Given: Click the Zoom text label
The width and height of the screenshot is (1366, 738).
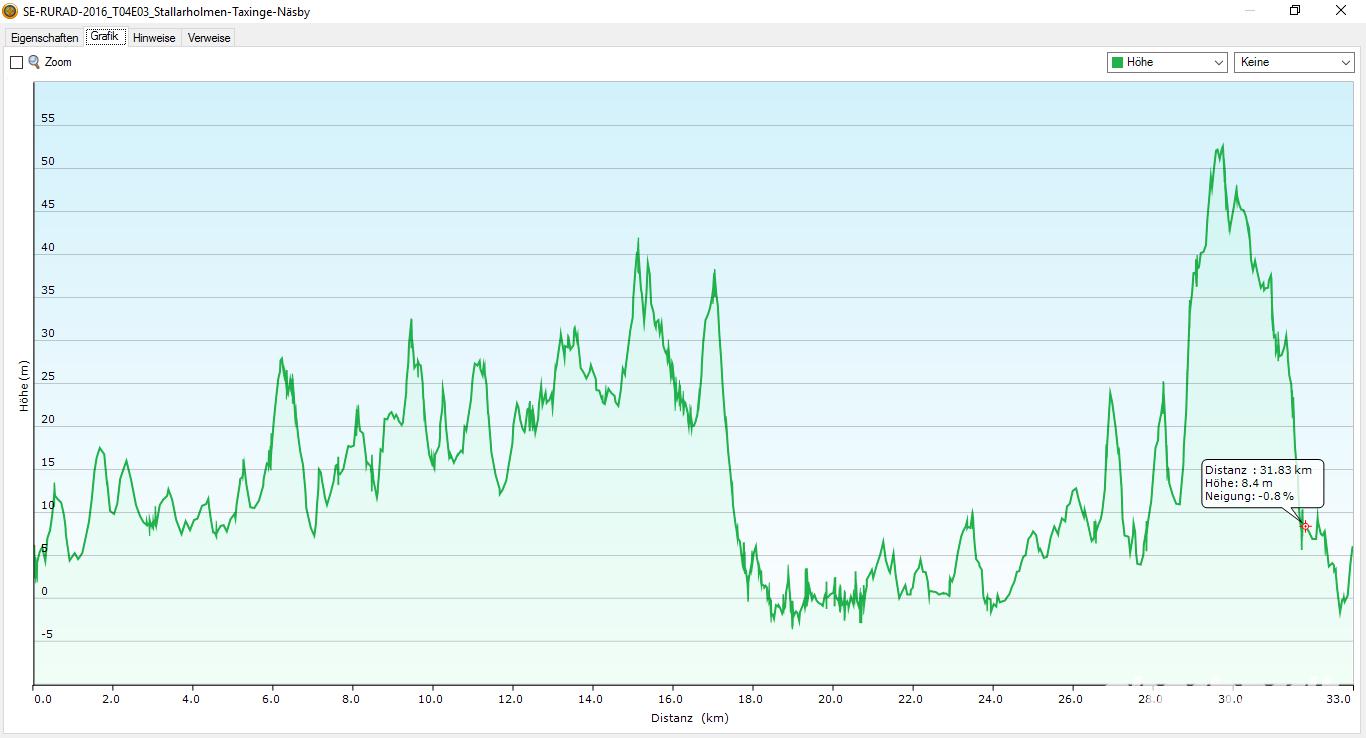Looking at the screenshot, I should (58, 62).
